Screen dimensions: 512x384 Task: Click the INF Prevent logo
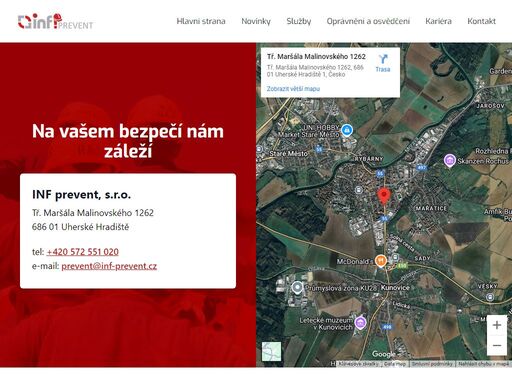click(x=55, y=22)
